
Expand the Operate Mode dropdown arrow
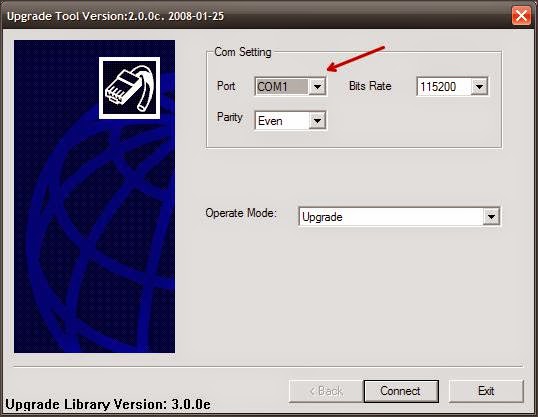click(x=491, y=217)
